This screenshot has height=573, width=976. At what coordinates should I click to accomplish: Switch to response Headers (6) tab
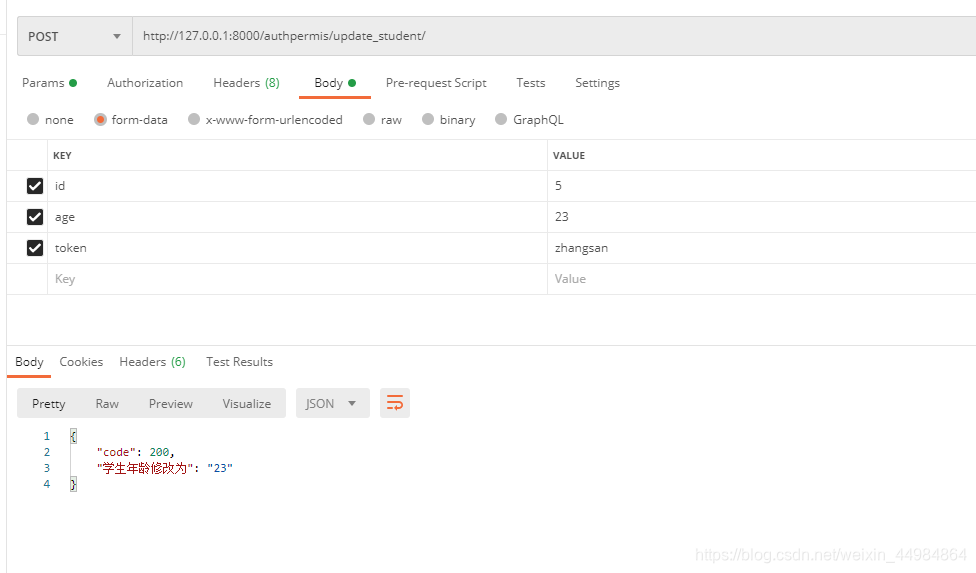click(152, 362)
